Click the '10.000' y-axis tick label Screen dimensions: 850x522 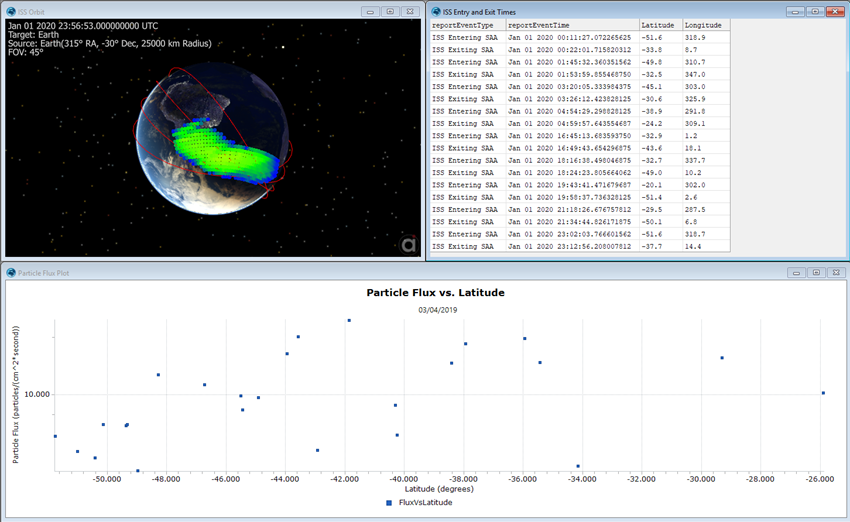coord(37,394)
